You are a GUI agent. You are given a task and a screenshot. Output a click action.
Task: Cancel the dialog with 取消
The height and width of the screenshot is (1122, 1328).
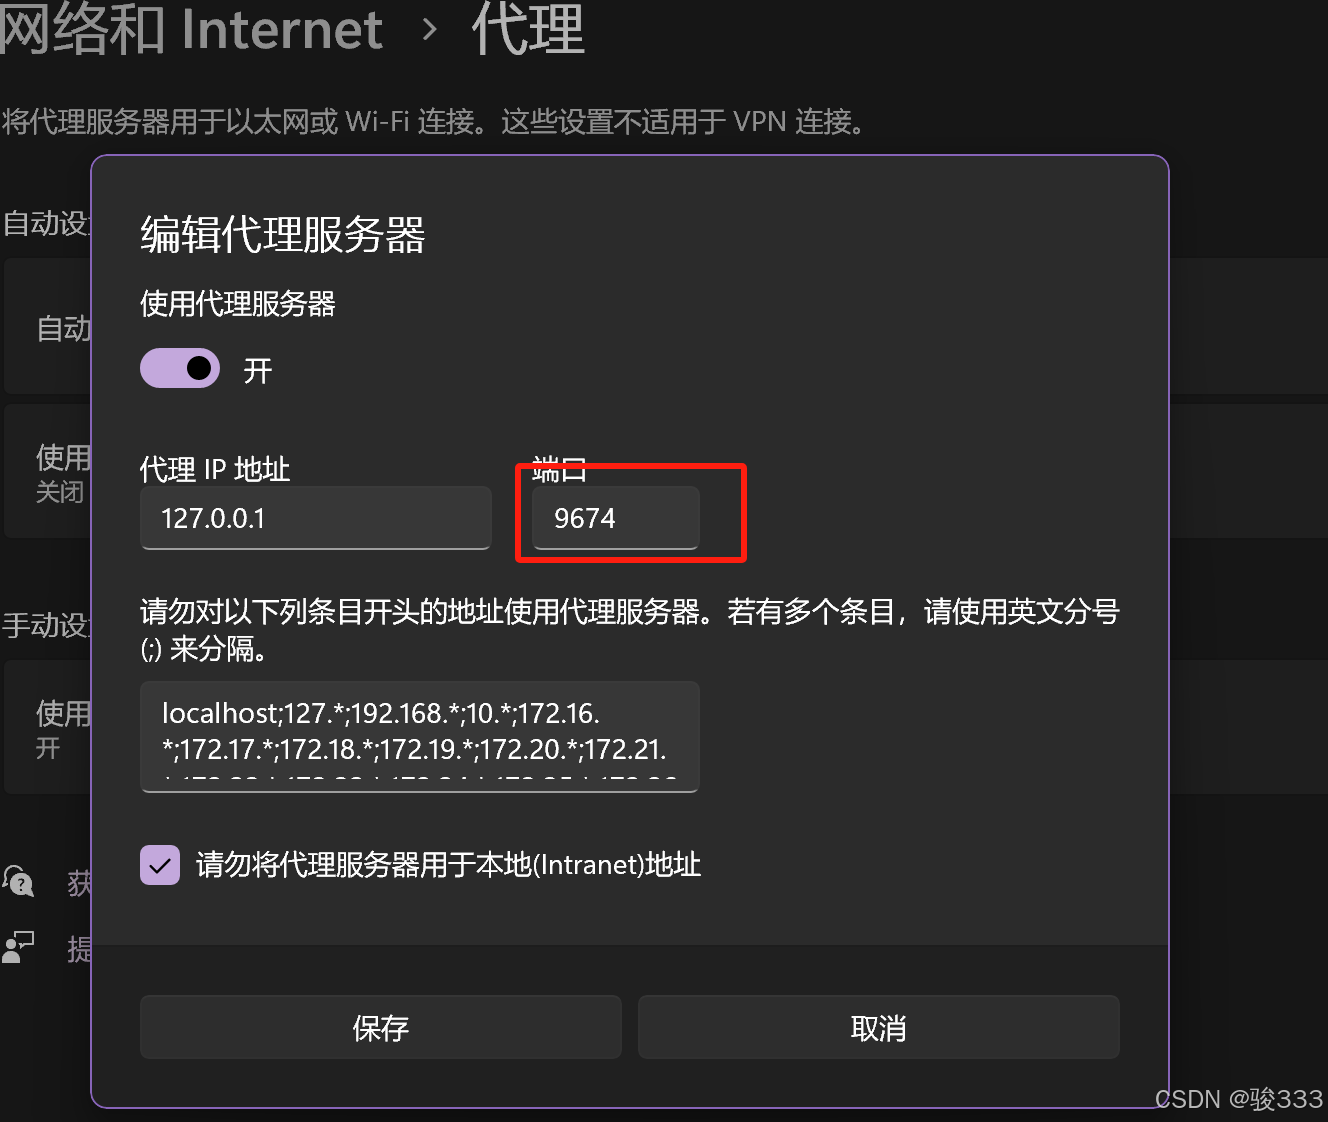[879, 1027]
